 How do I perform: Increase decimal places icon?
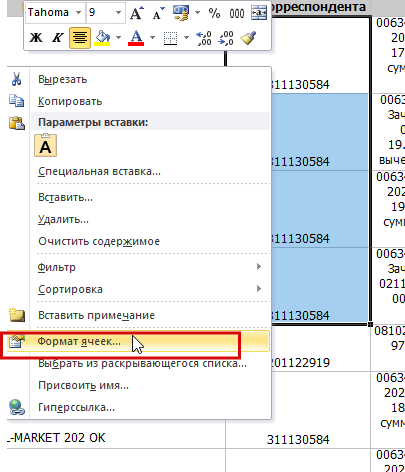click(x=203, y=38)
